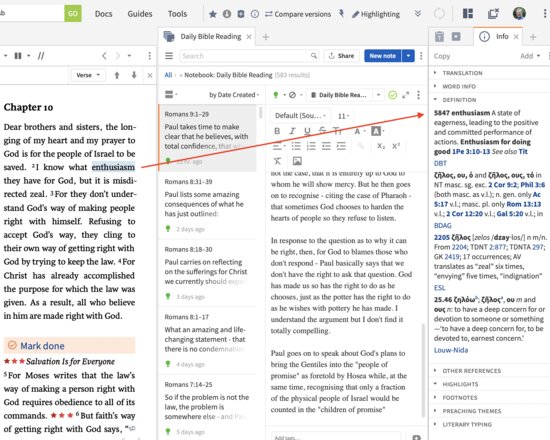Screen dimensions: 550x440
Task: Open the text highlight color picker
Action: click(378, 131)
